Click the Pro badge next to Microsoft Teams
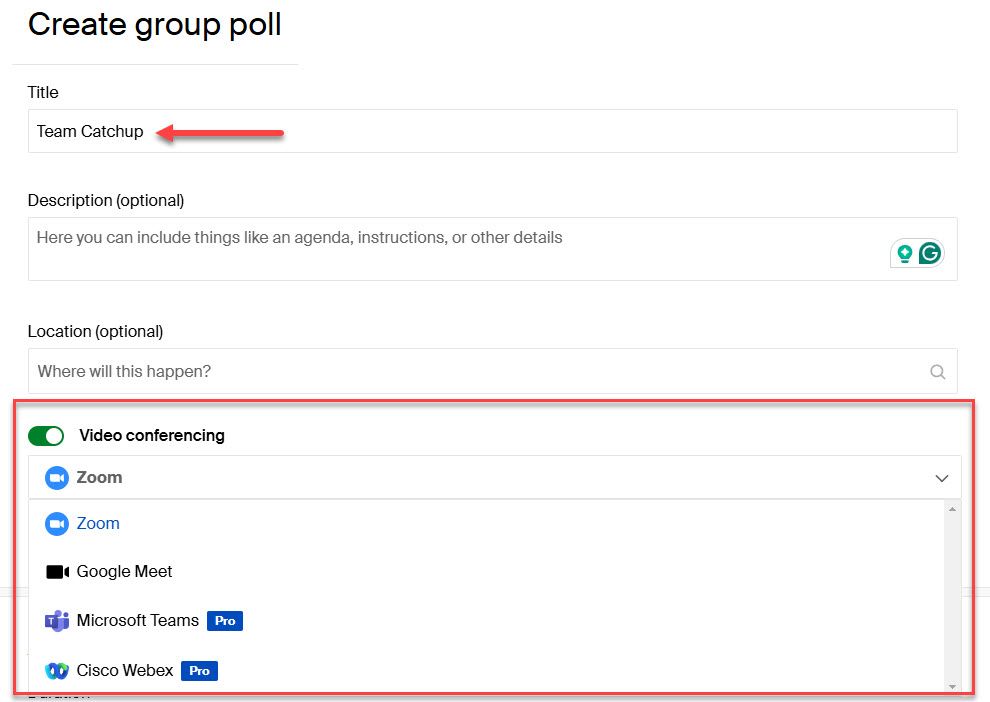 224,620
